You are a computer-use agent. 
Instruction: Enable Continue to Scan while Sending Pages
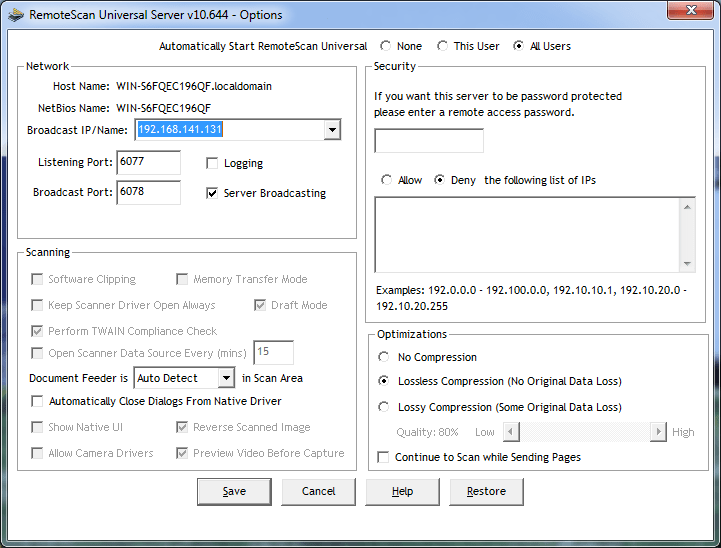coord(384,457)
